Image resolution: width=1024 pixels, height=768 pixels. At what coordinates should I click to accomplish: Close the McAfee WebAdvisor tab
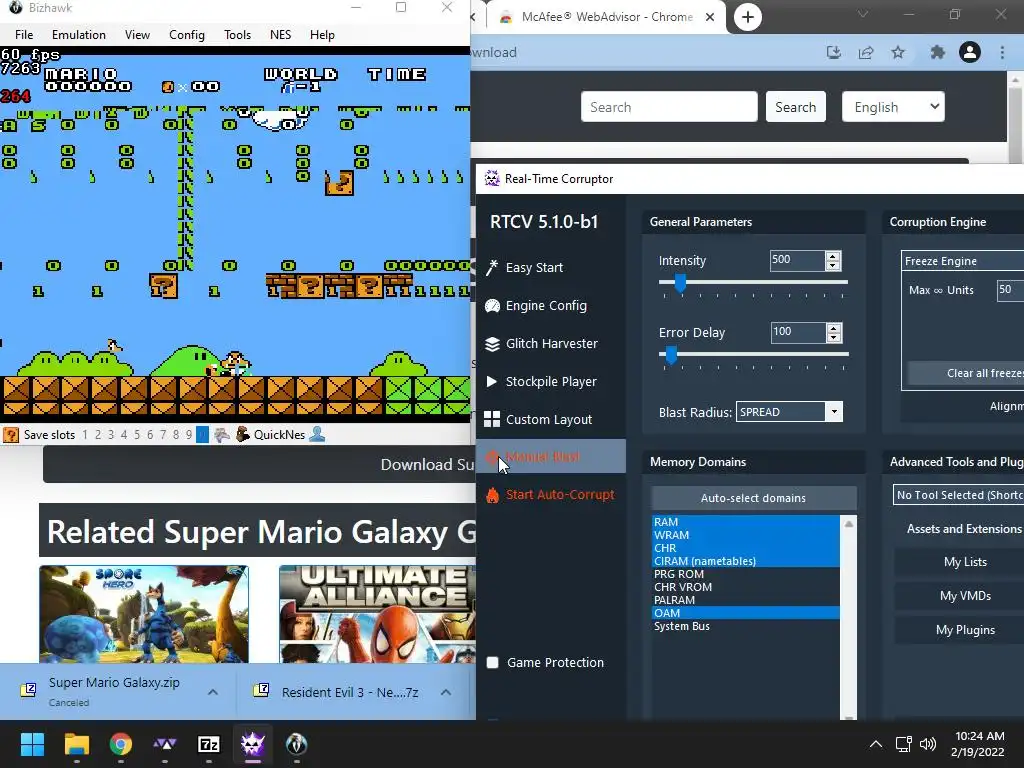(x=710, y=17)
